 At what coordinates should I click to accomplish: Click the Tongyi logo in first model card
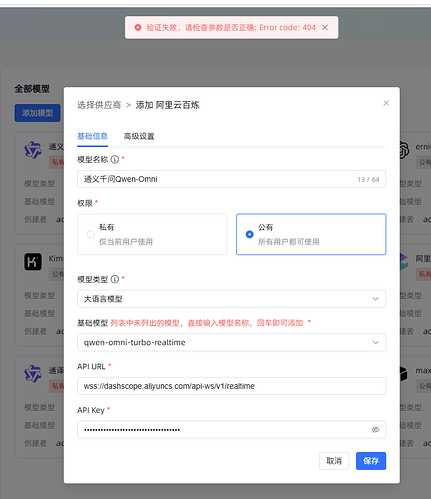point(33,150)
